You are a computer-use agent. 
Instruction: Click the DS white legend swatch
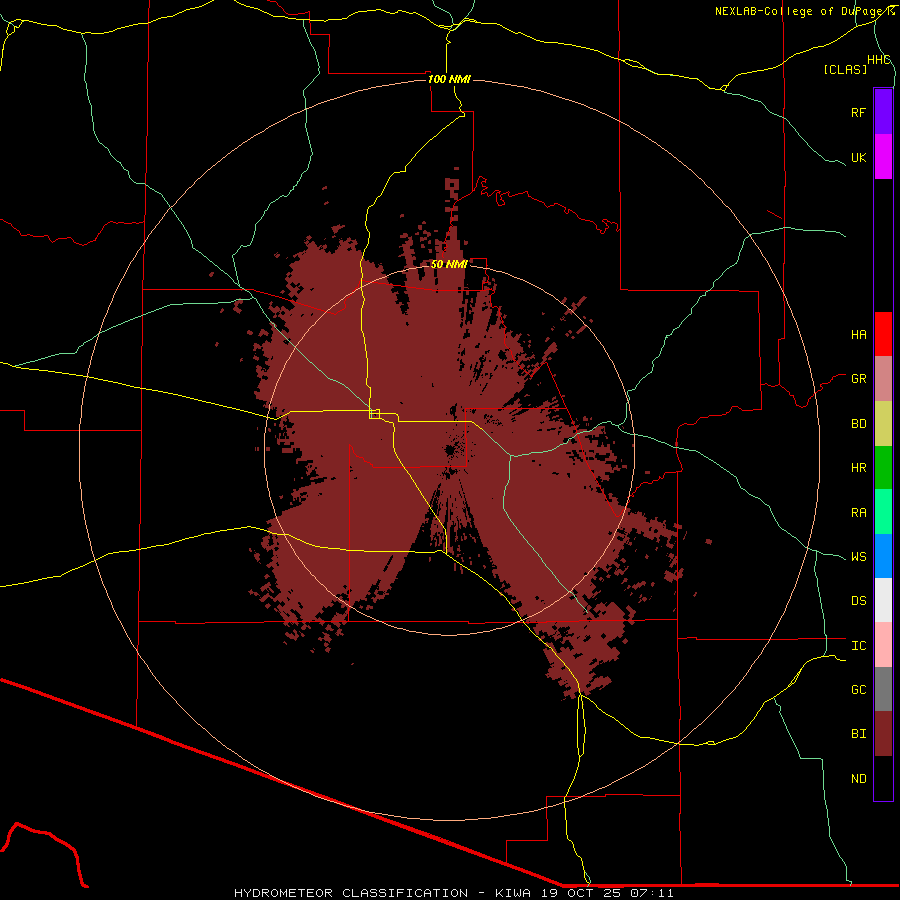(883, 600)
